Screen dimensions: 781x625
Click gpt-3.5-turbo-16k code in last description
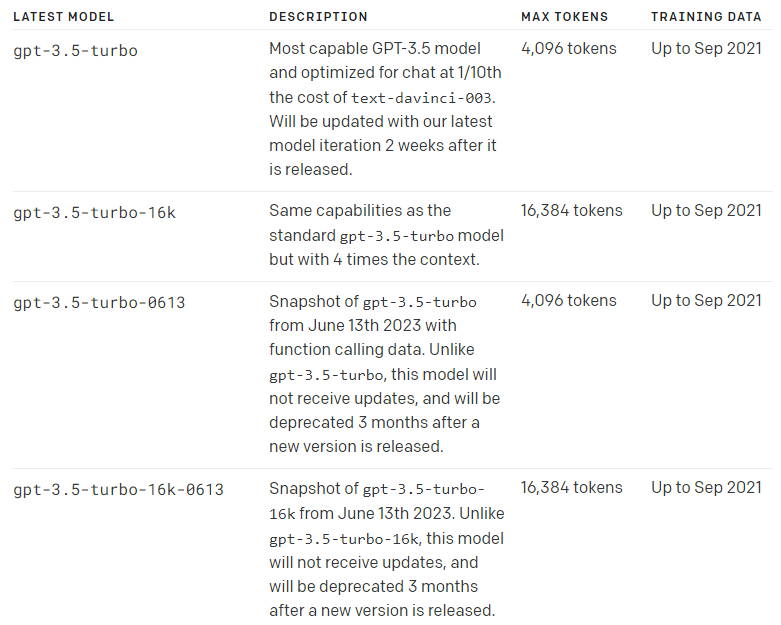tap(344, 539)
